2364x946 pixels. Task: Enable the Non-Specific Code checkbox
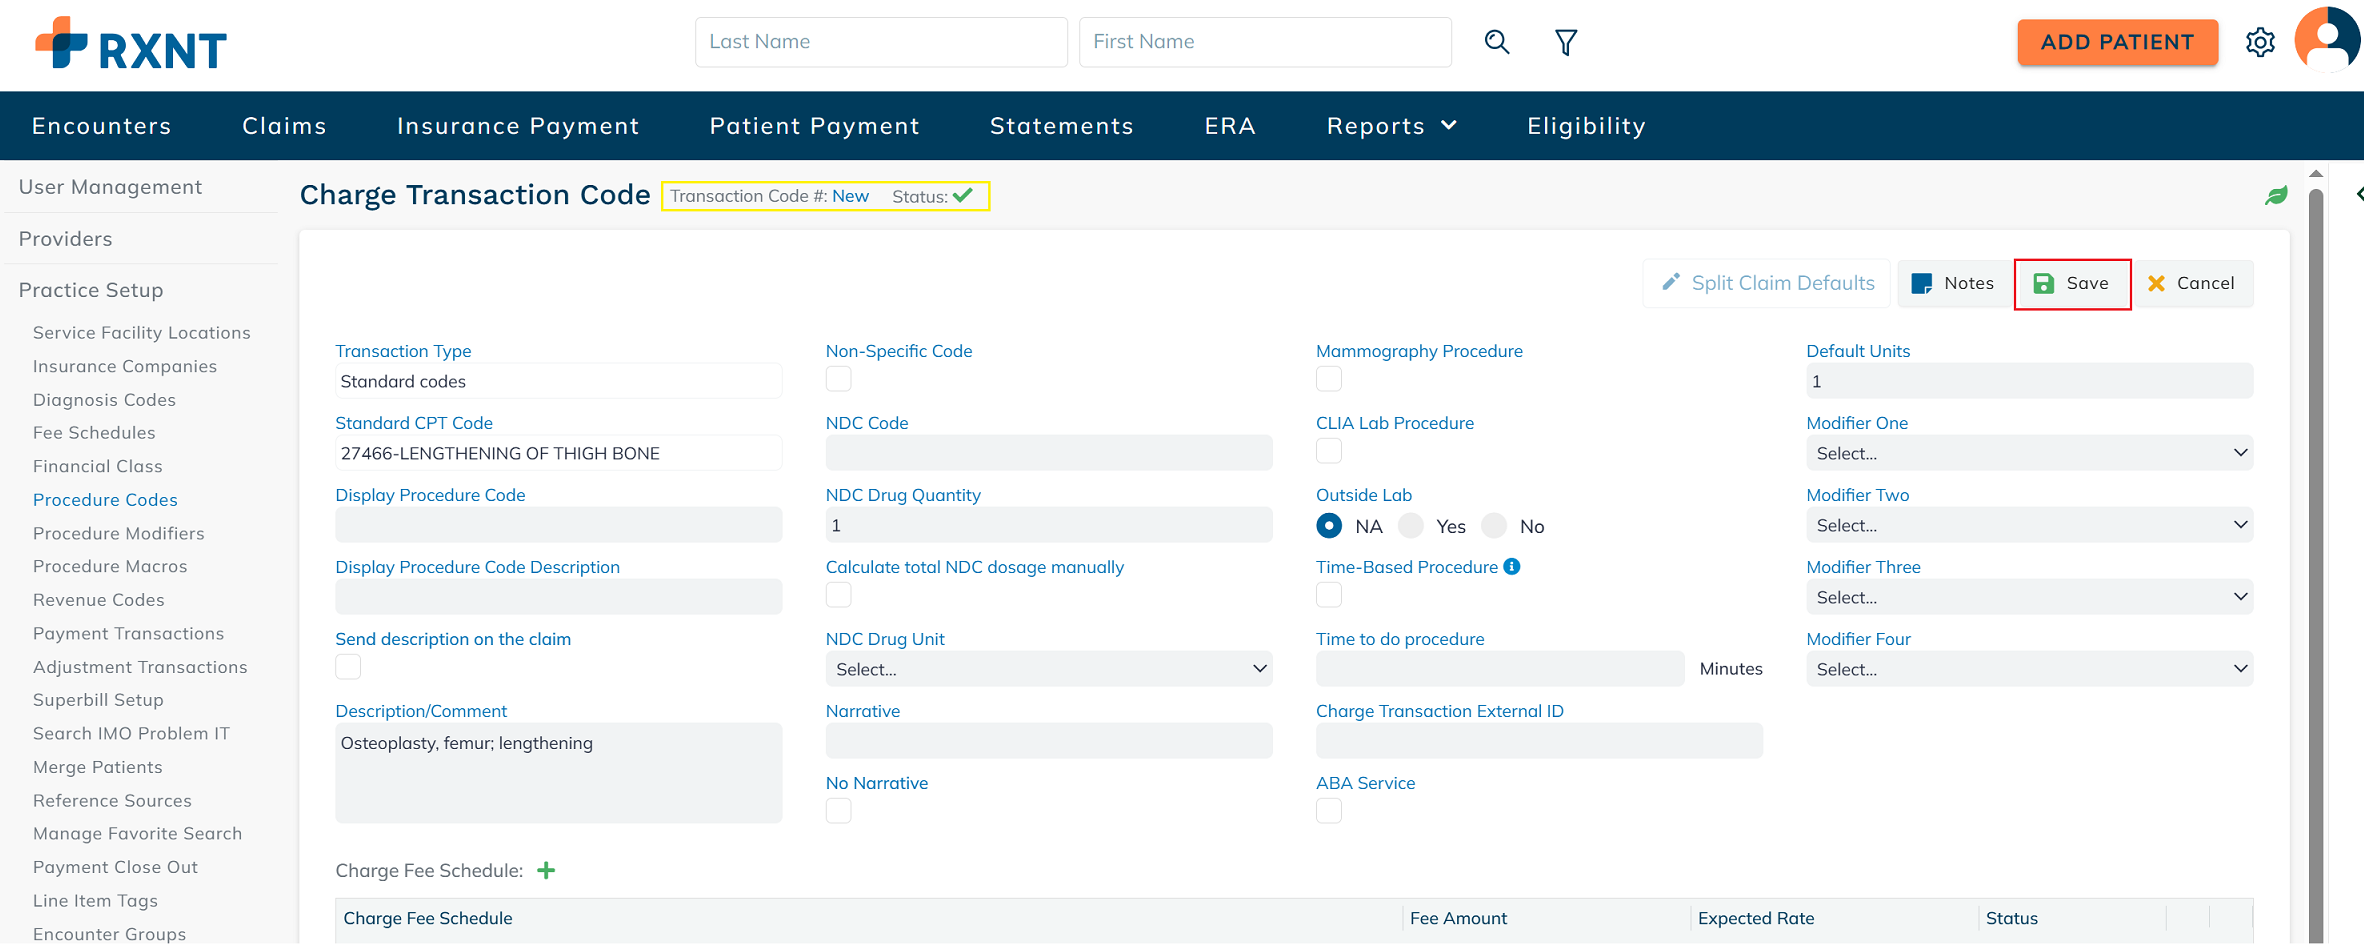click(x=838, y=380)
